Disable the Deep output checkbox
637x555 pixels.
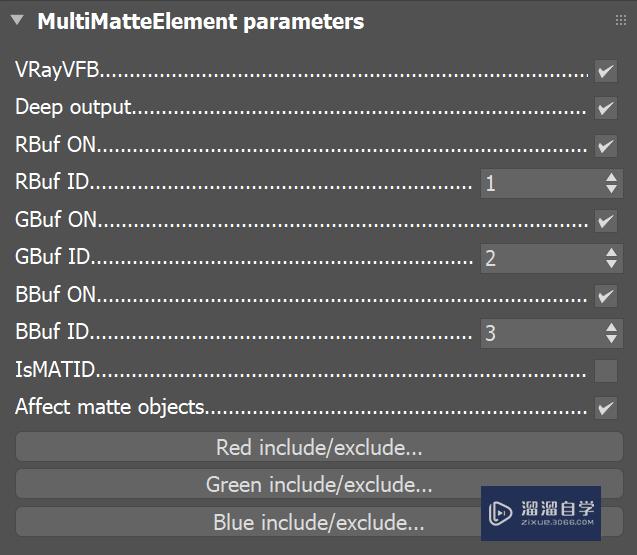pos(605,109)
